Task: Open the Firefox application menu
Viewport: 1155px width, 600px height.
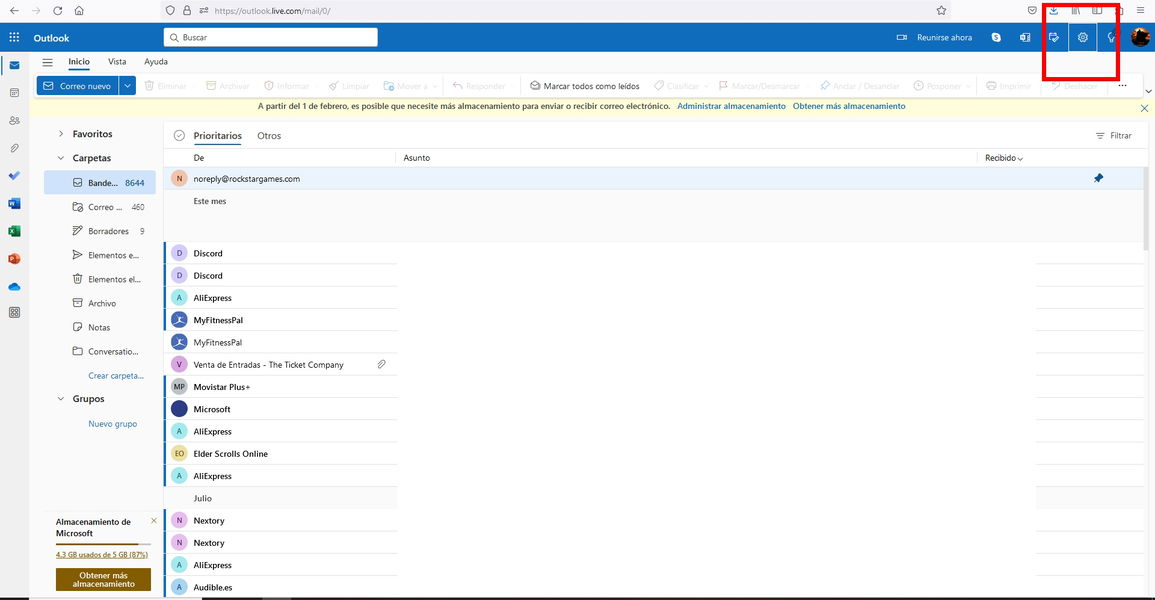Action: click(1140, 10)
